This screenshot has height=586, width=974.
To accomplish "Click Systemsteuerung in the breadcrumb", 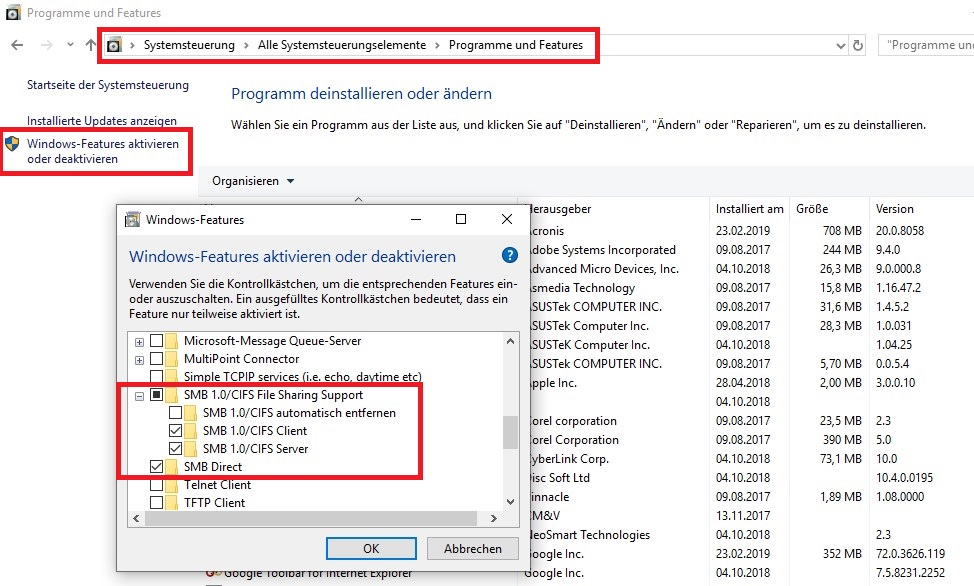I will tap(189, 45).
